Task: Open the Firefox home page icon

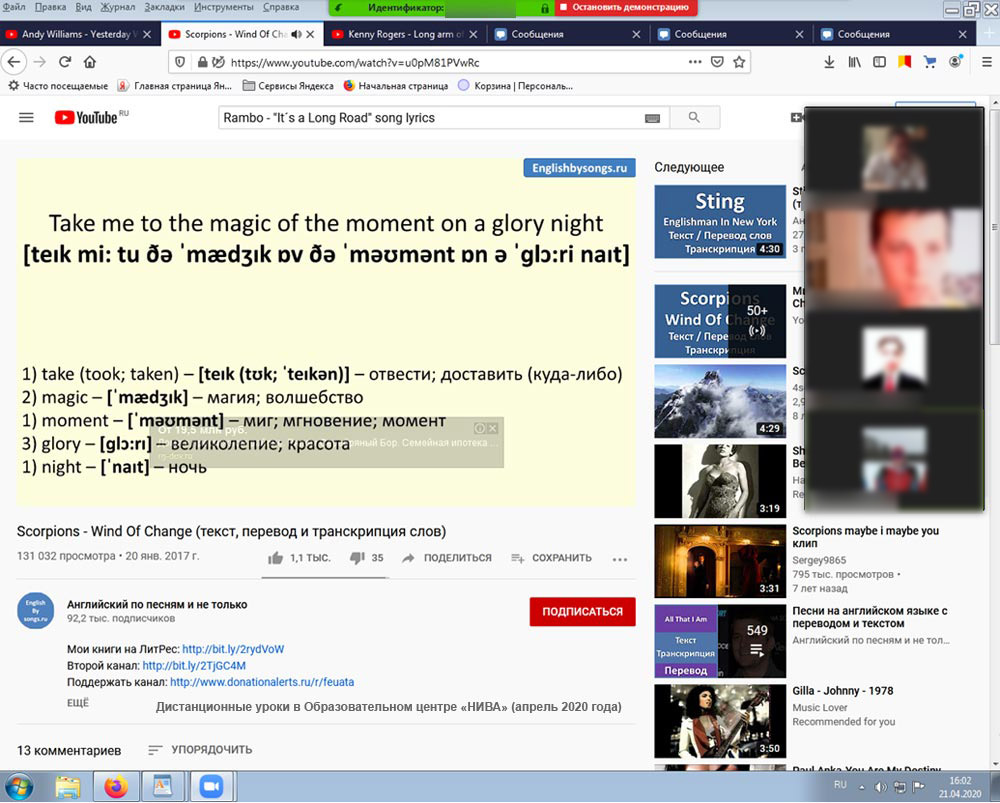Action: [x=90, y=62]
